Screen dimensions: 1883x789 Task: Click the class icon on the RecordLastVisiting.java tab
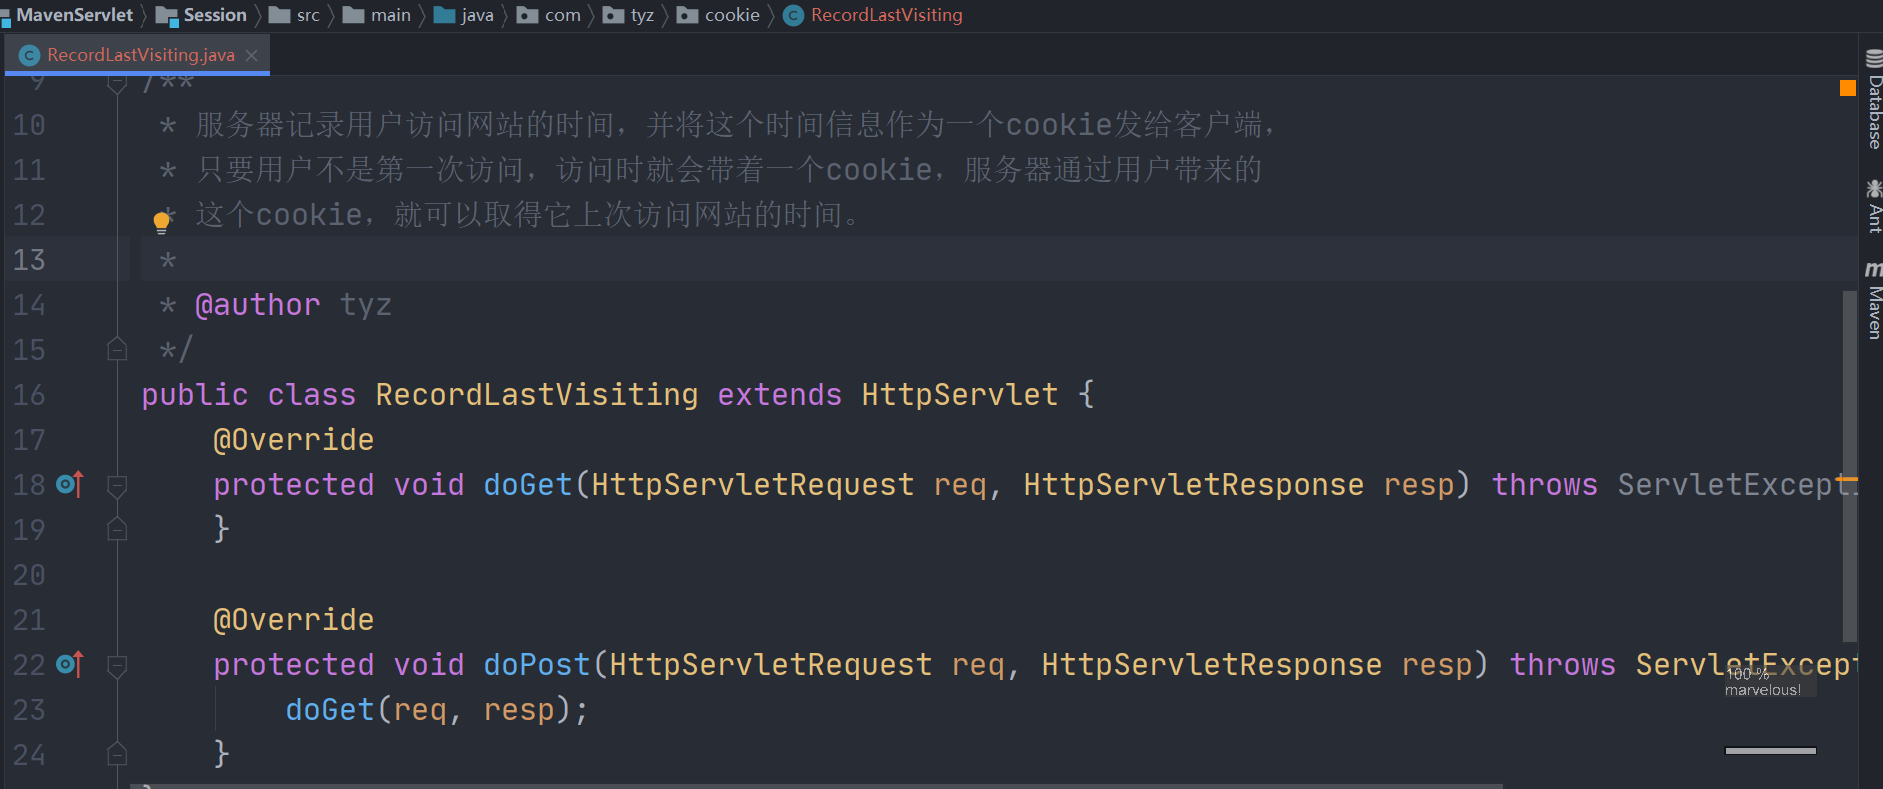30,55
